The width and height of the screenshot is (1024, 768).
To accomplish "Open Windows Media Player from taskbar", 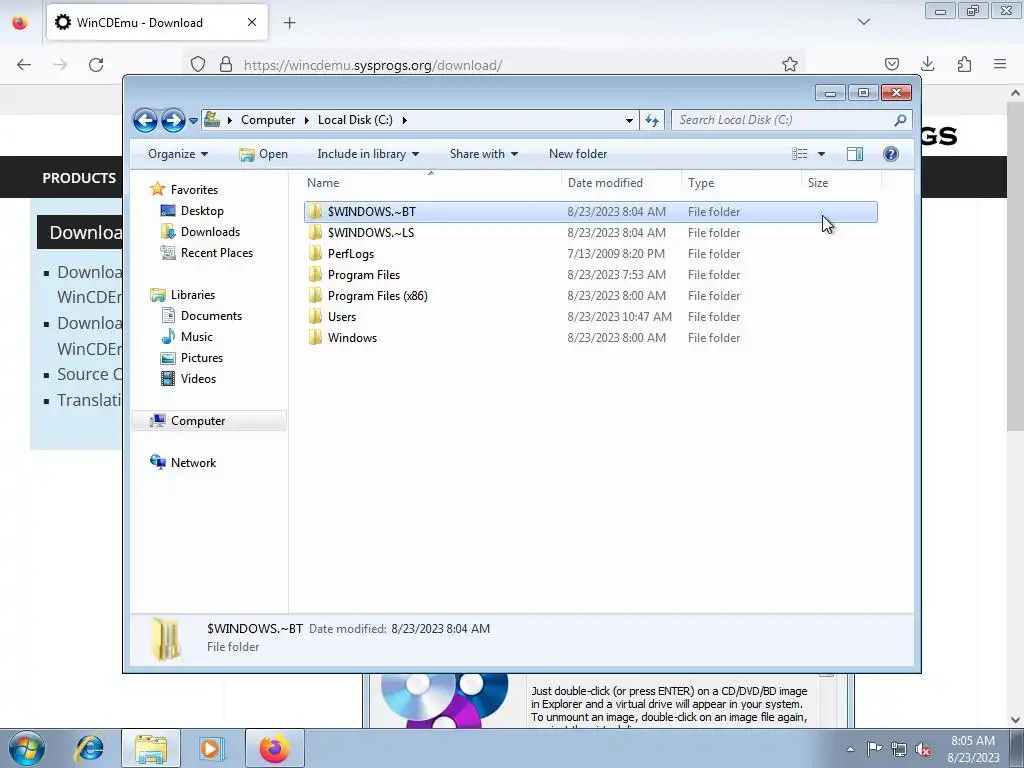I will (x=210, y=748).
